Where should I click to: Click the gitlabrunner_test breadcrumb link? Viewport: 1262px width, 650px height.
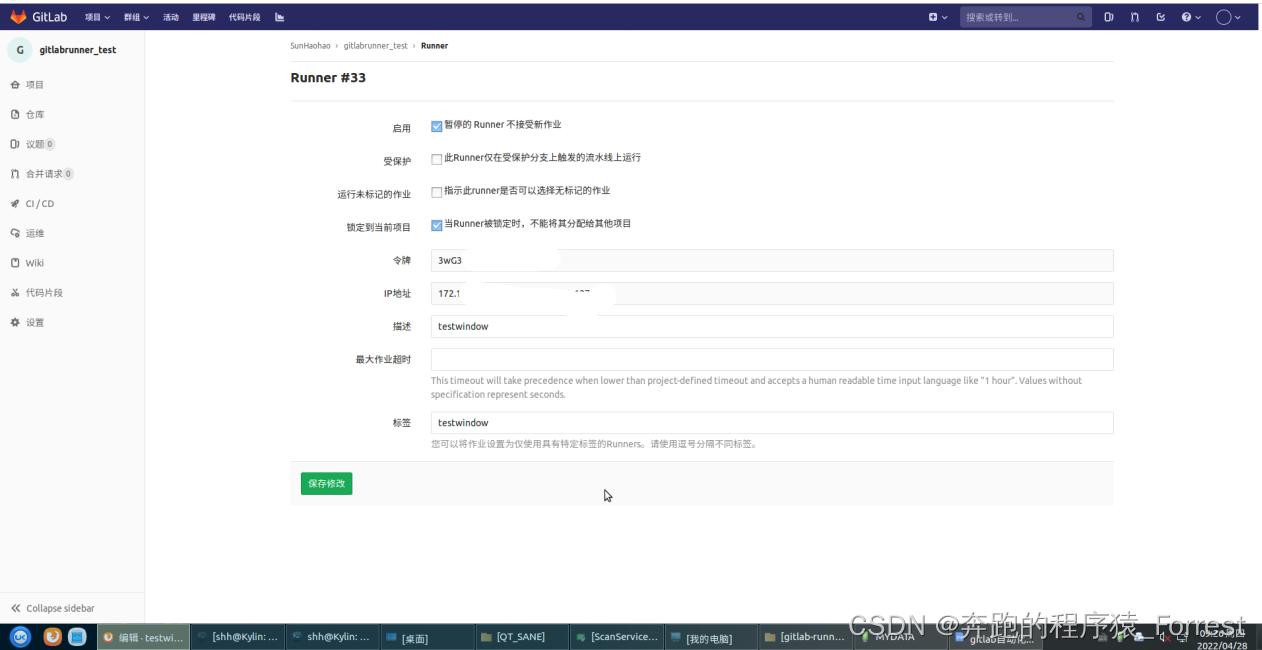point(375,46)
